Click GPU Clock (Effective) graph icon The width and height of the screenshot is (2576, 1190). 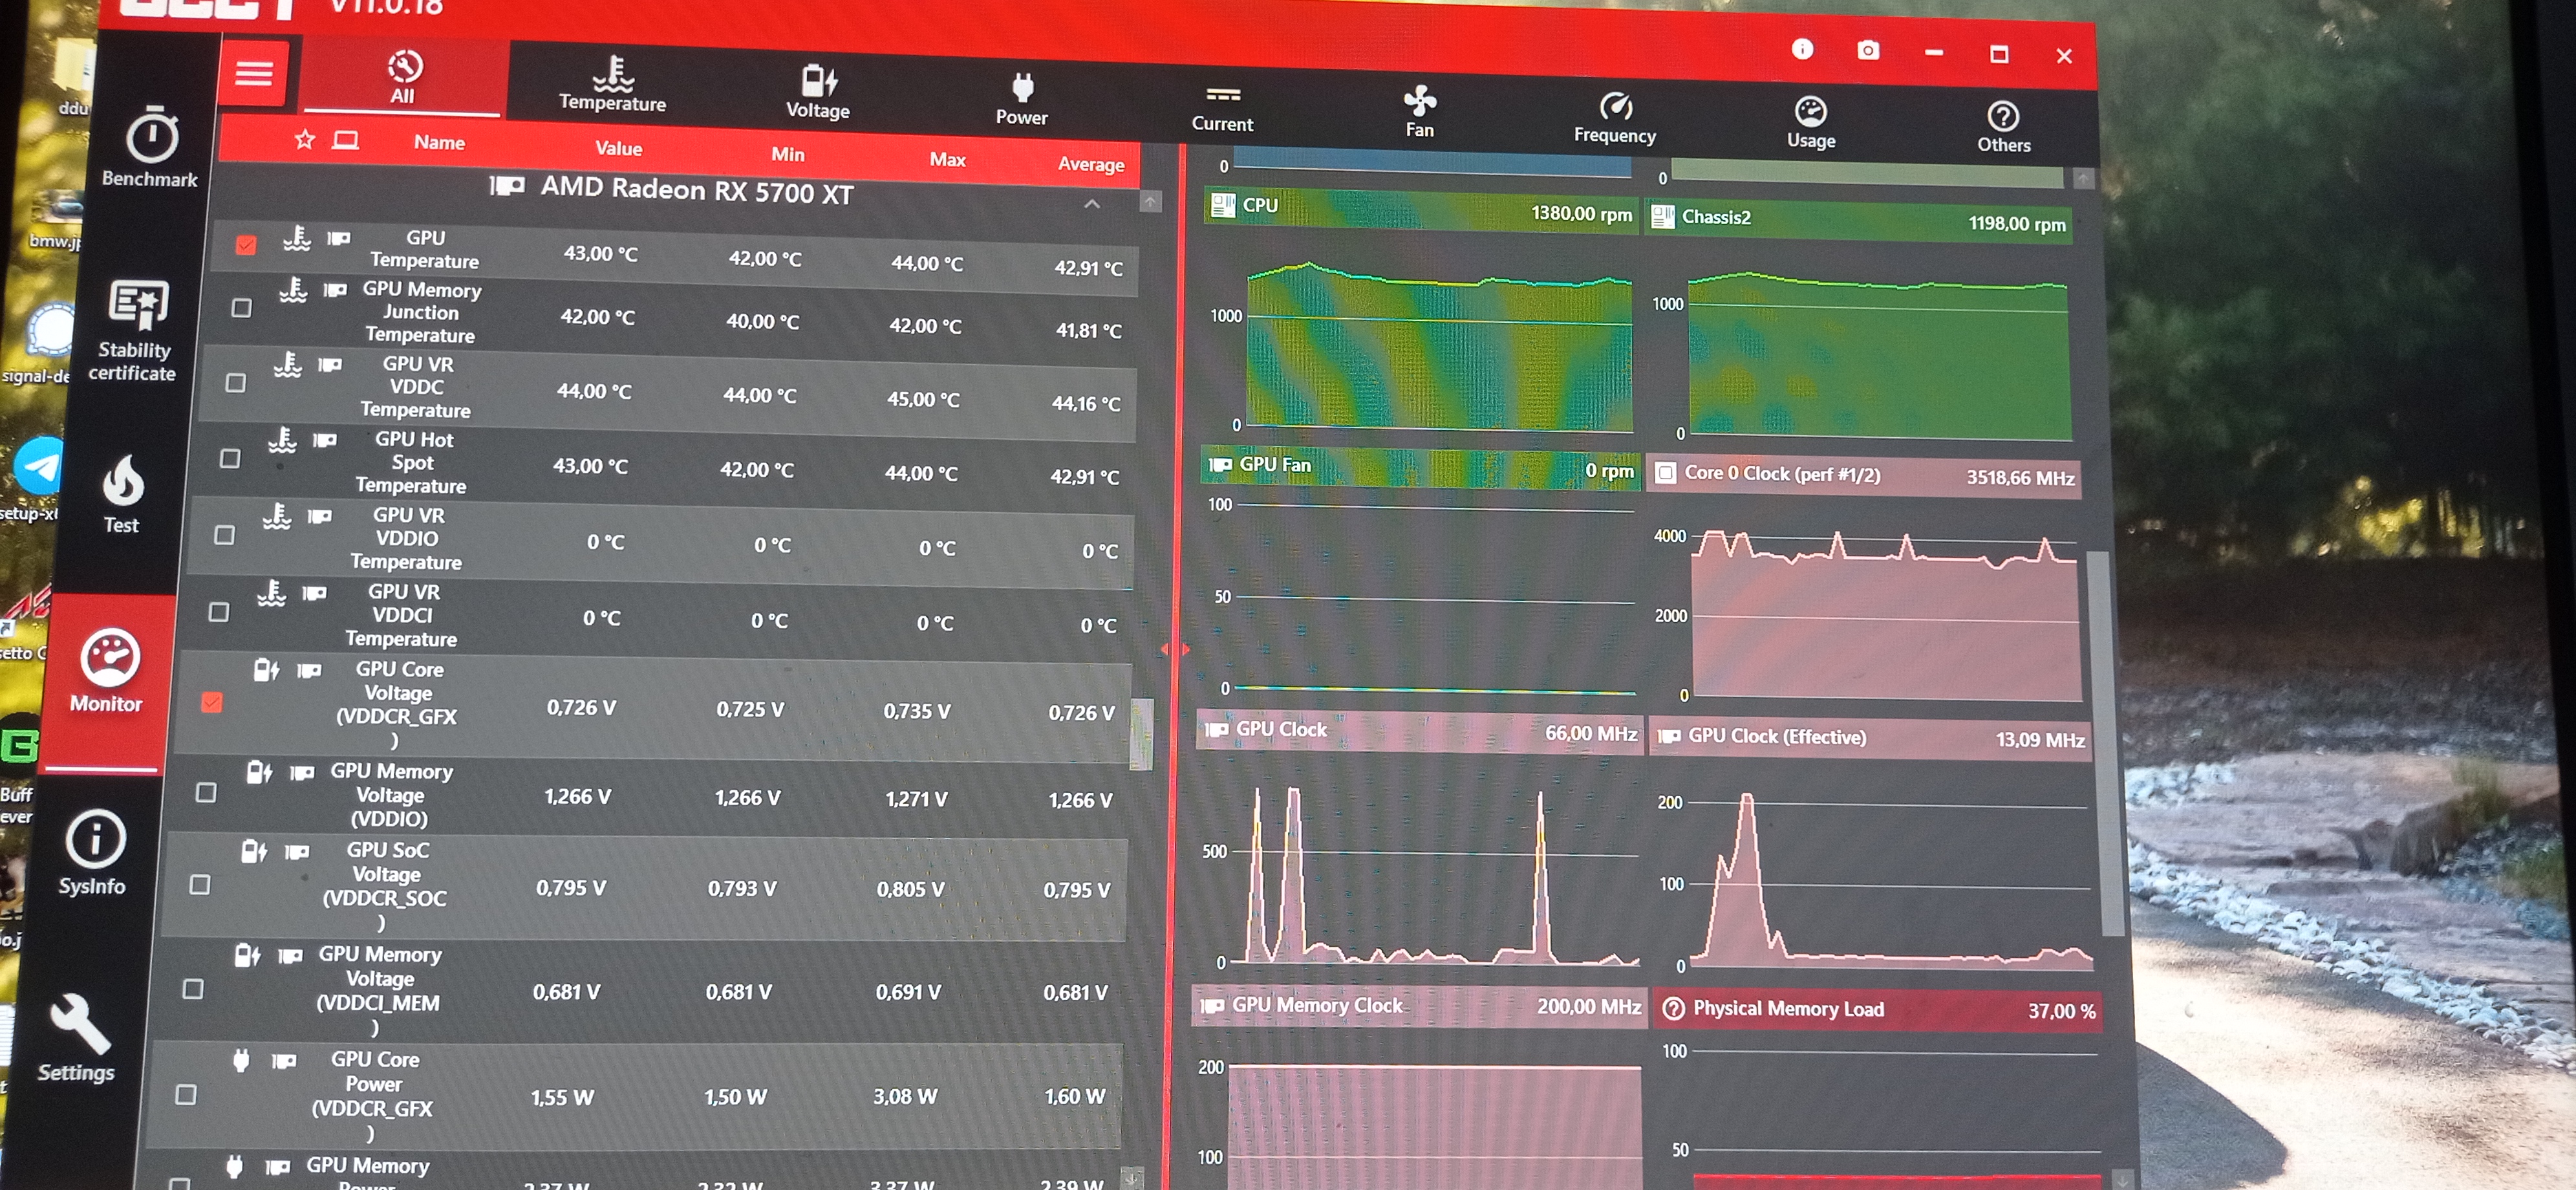click(1669, 737)
